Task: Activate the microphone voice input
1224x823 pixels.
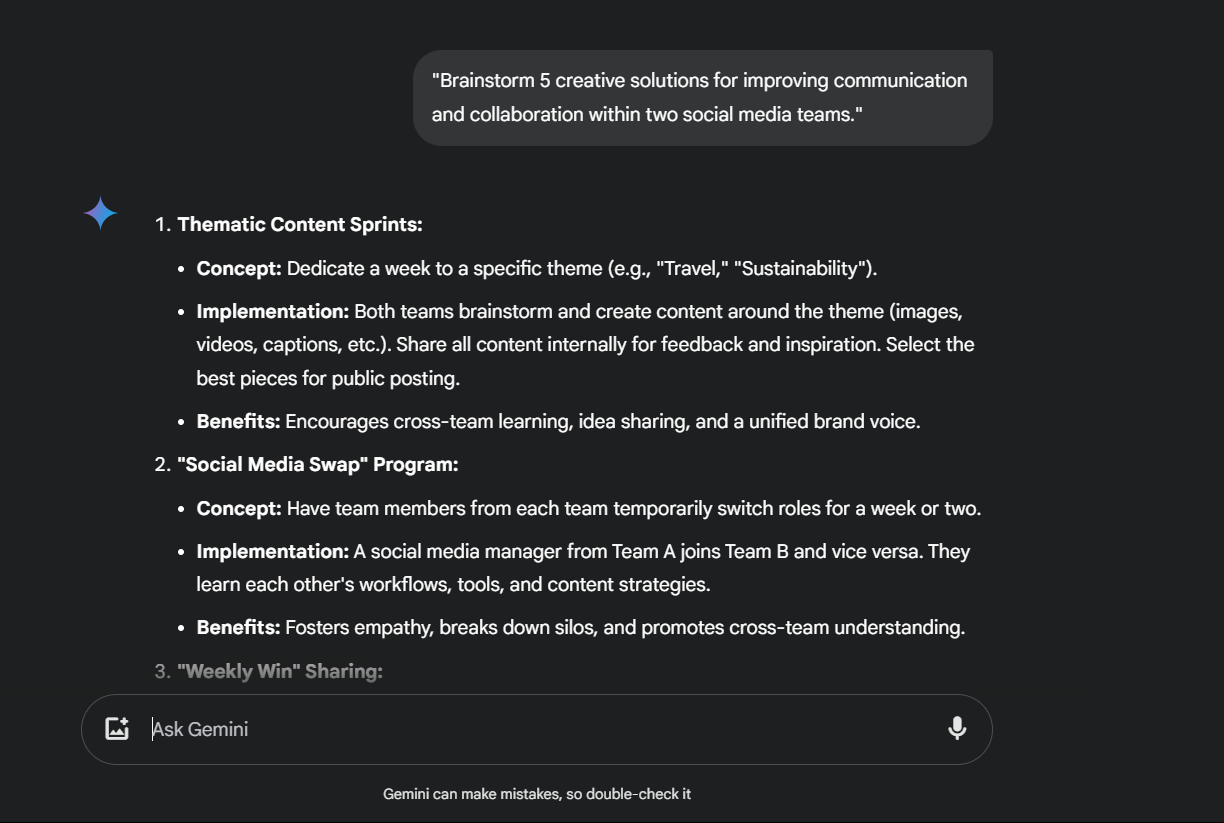Action: coord(957,729)
